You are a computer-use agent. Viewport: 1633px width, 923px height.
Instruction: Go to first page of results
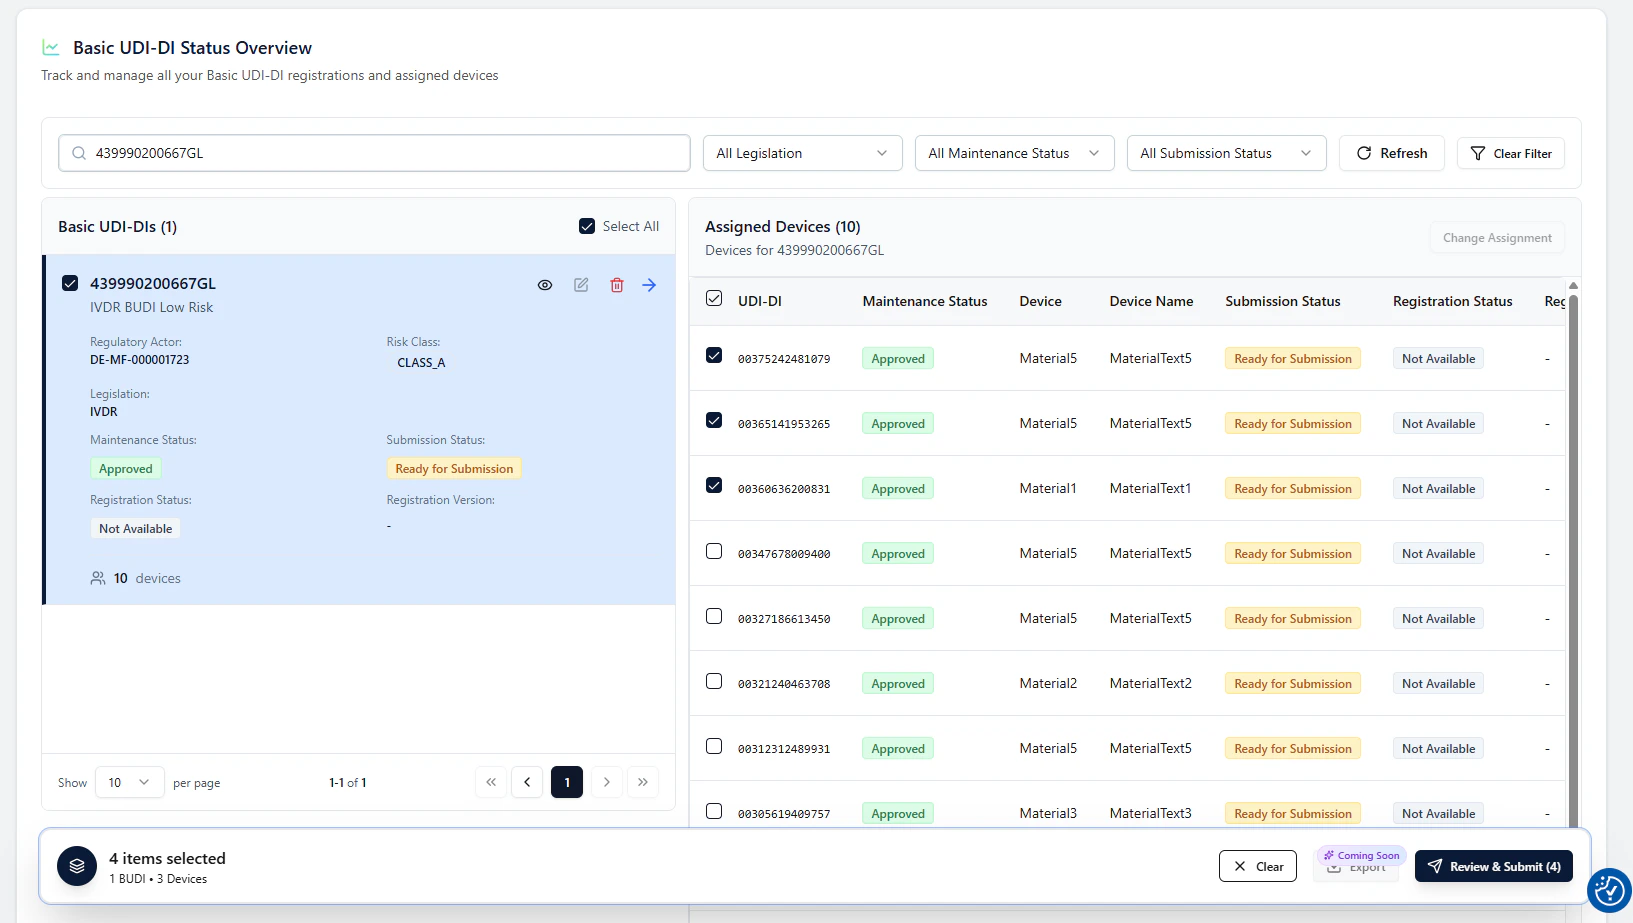coord(491,782)
